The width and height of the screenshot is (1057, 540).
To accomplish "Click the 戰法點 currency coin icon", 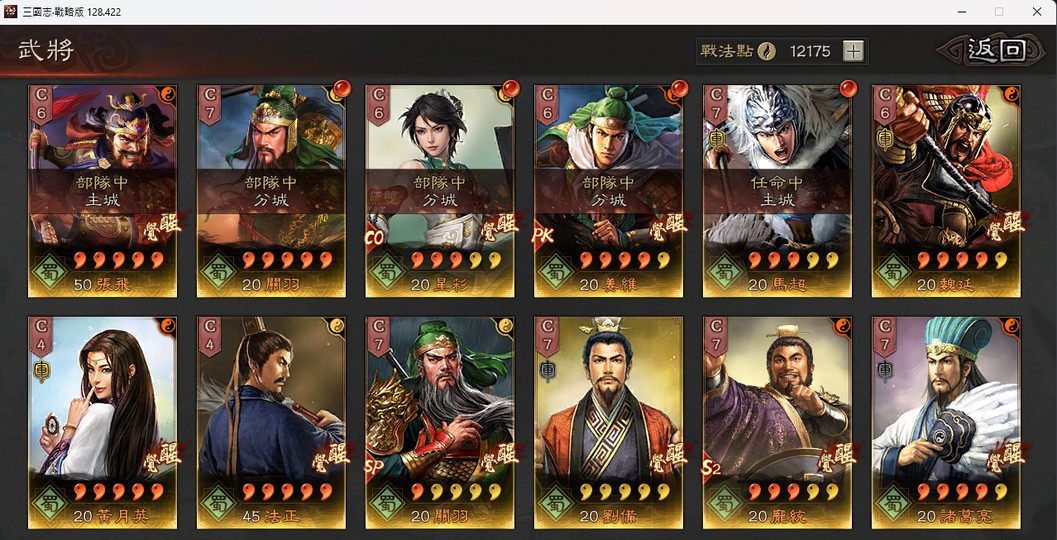I will (x=766, y=51).
